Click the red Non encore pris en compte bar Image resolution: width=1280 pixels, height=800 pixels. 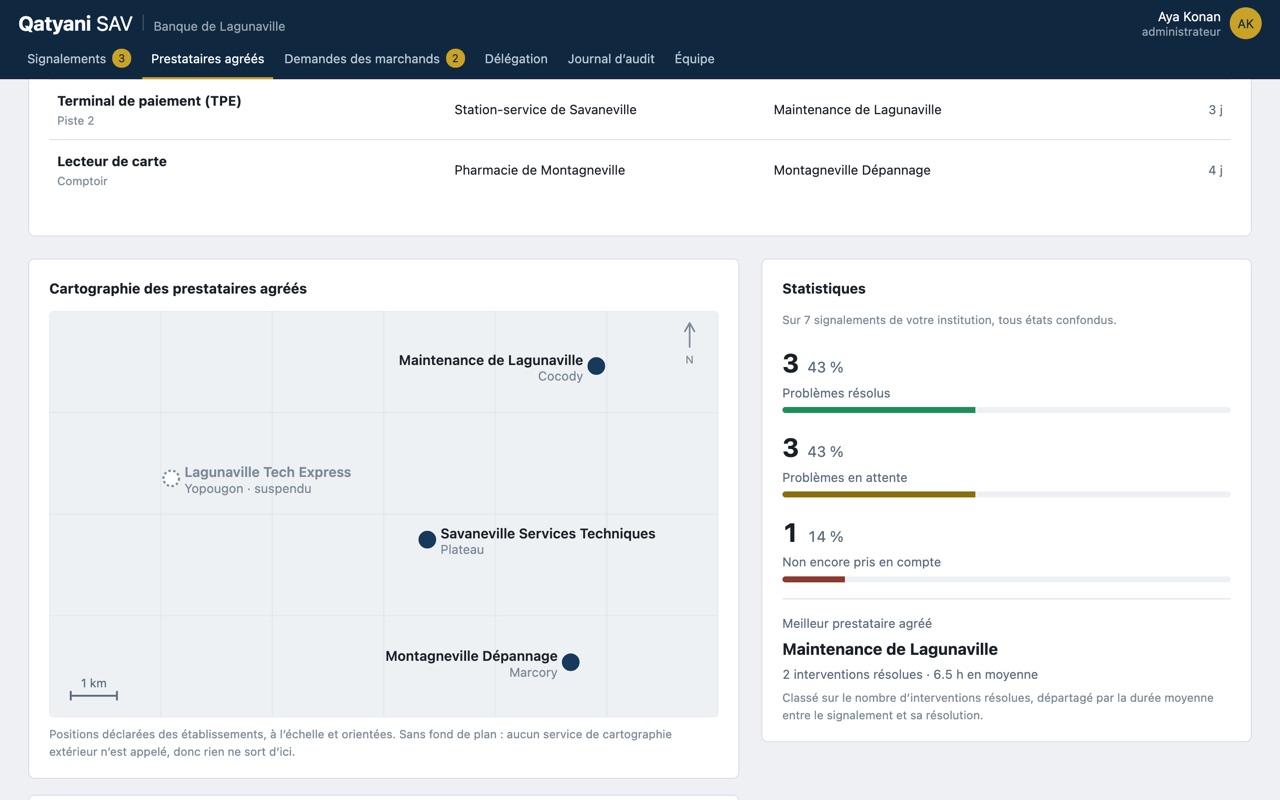click(x=813, y=579)
